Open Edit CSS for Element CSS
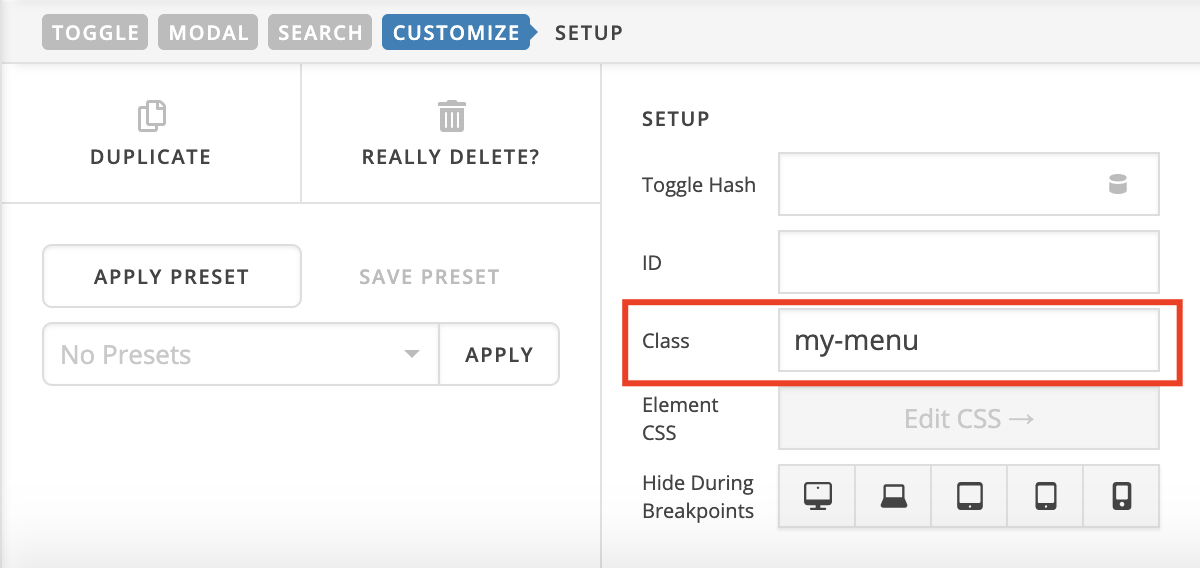The width and height of the screenshot is (1200, 568). click(x=969, y=418)
